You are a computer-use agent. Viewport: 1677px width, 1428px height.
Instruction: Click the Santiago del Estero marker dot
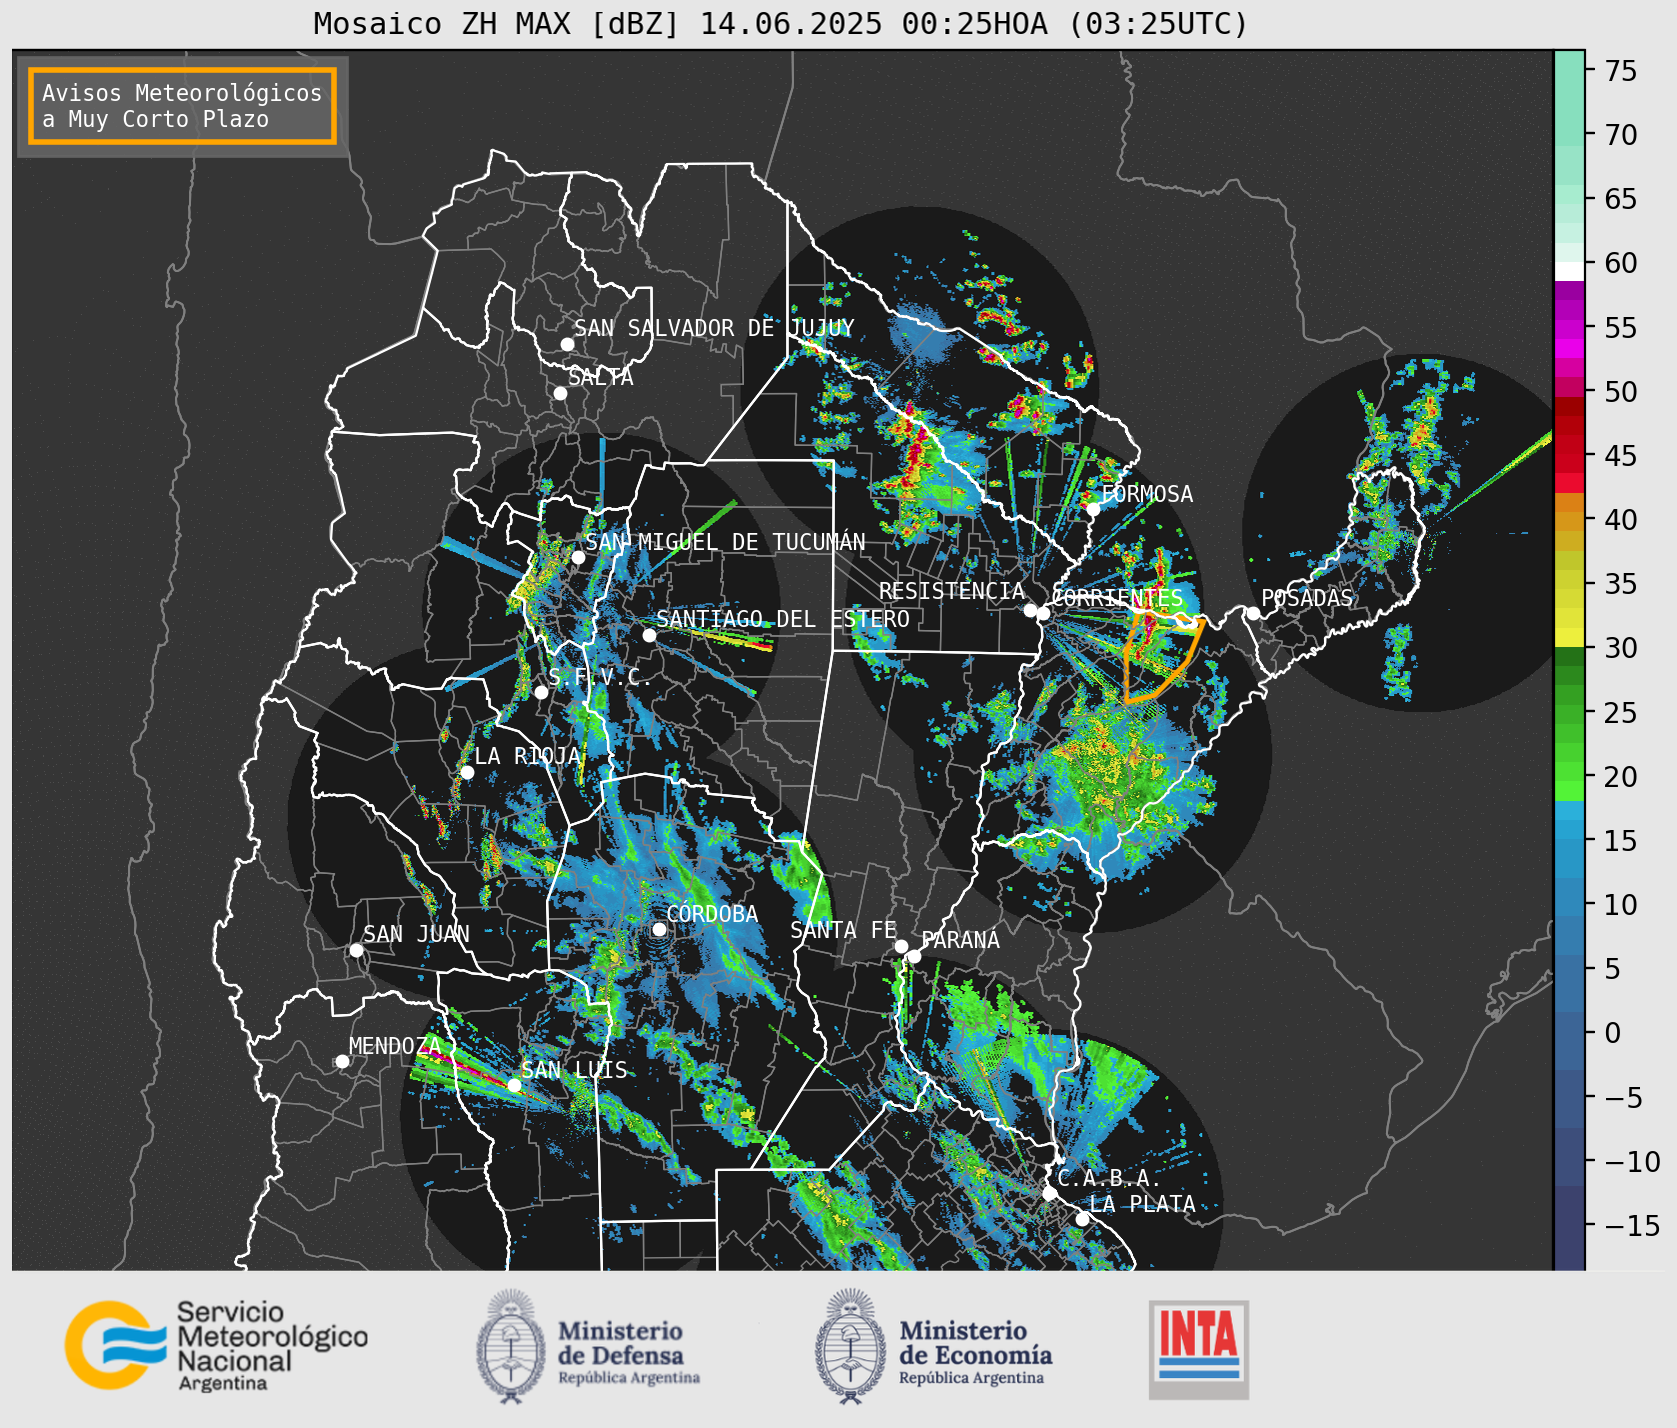(x=649, y=635)
